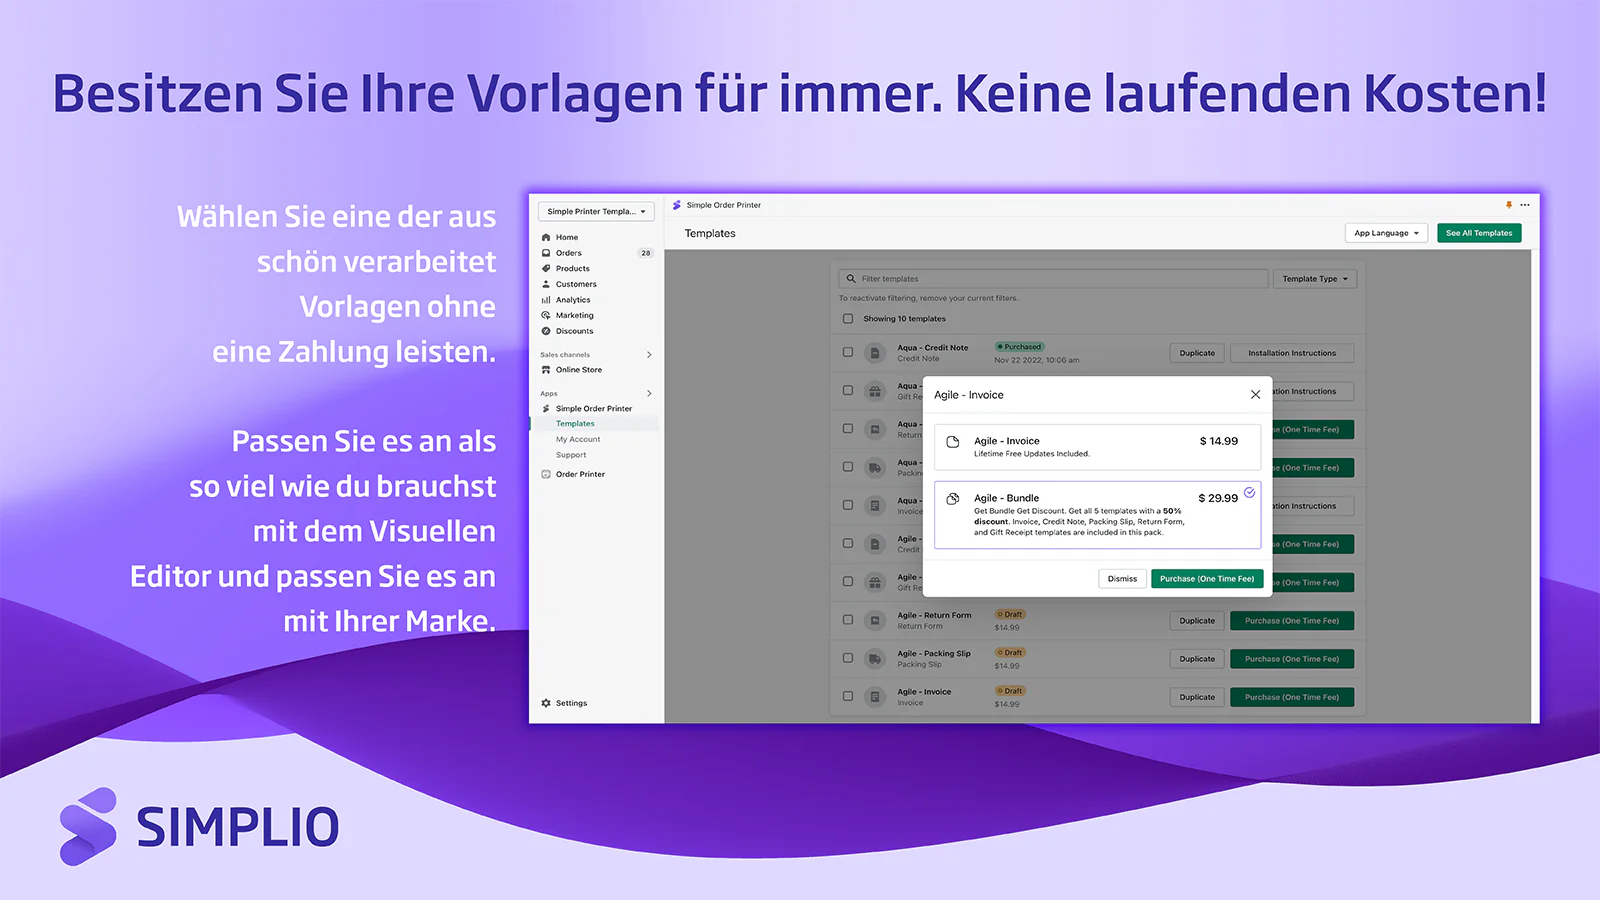The width and height of the screenshot is (1600, 900).
Task: Click the receipt icon of the bottom Agile - Invoice row
Action: (875, 697)
